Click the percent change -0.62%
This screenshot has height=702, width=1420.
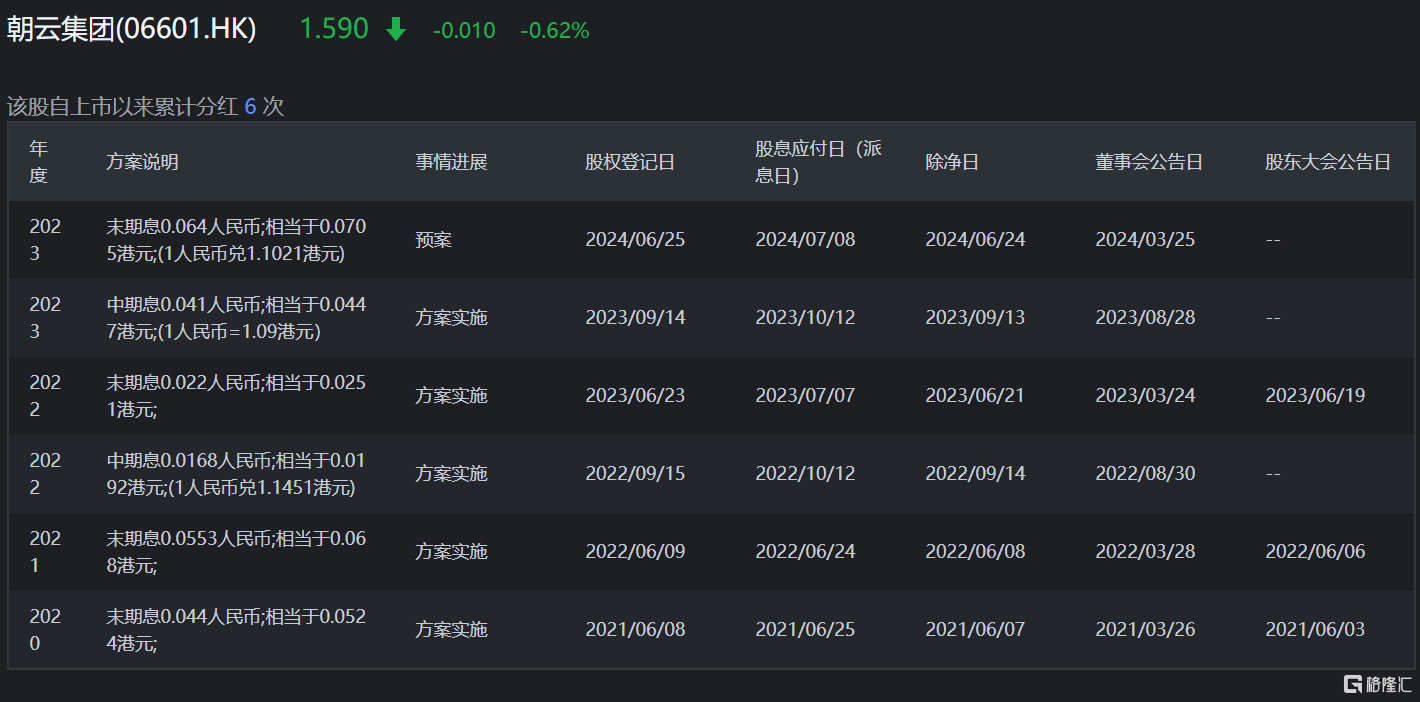point(555,31)
